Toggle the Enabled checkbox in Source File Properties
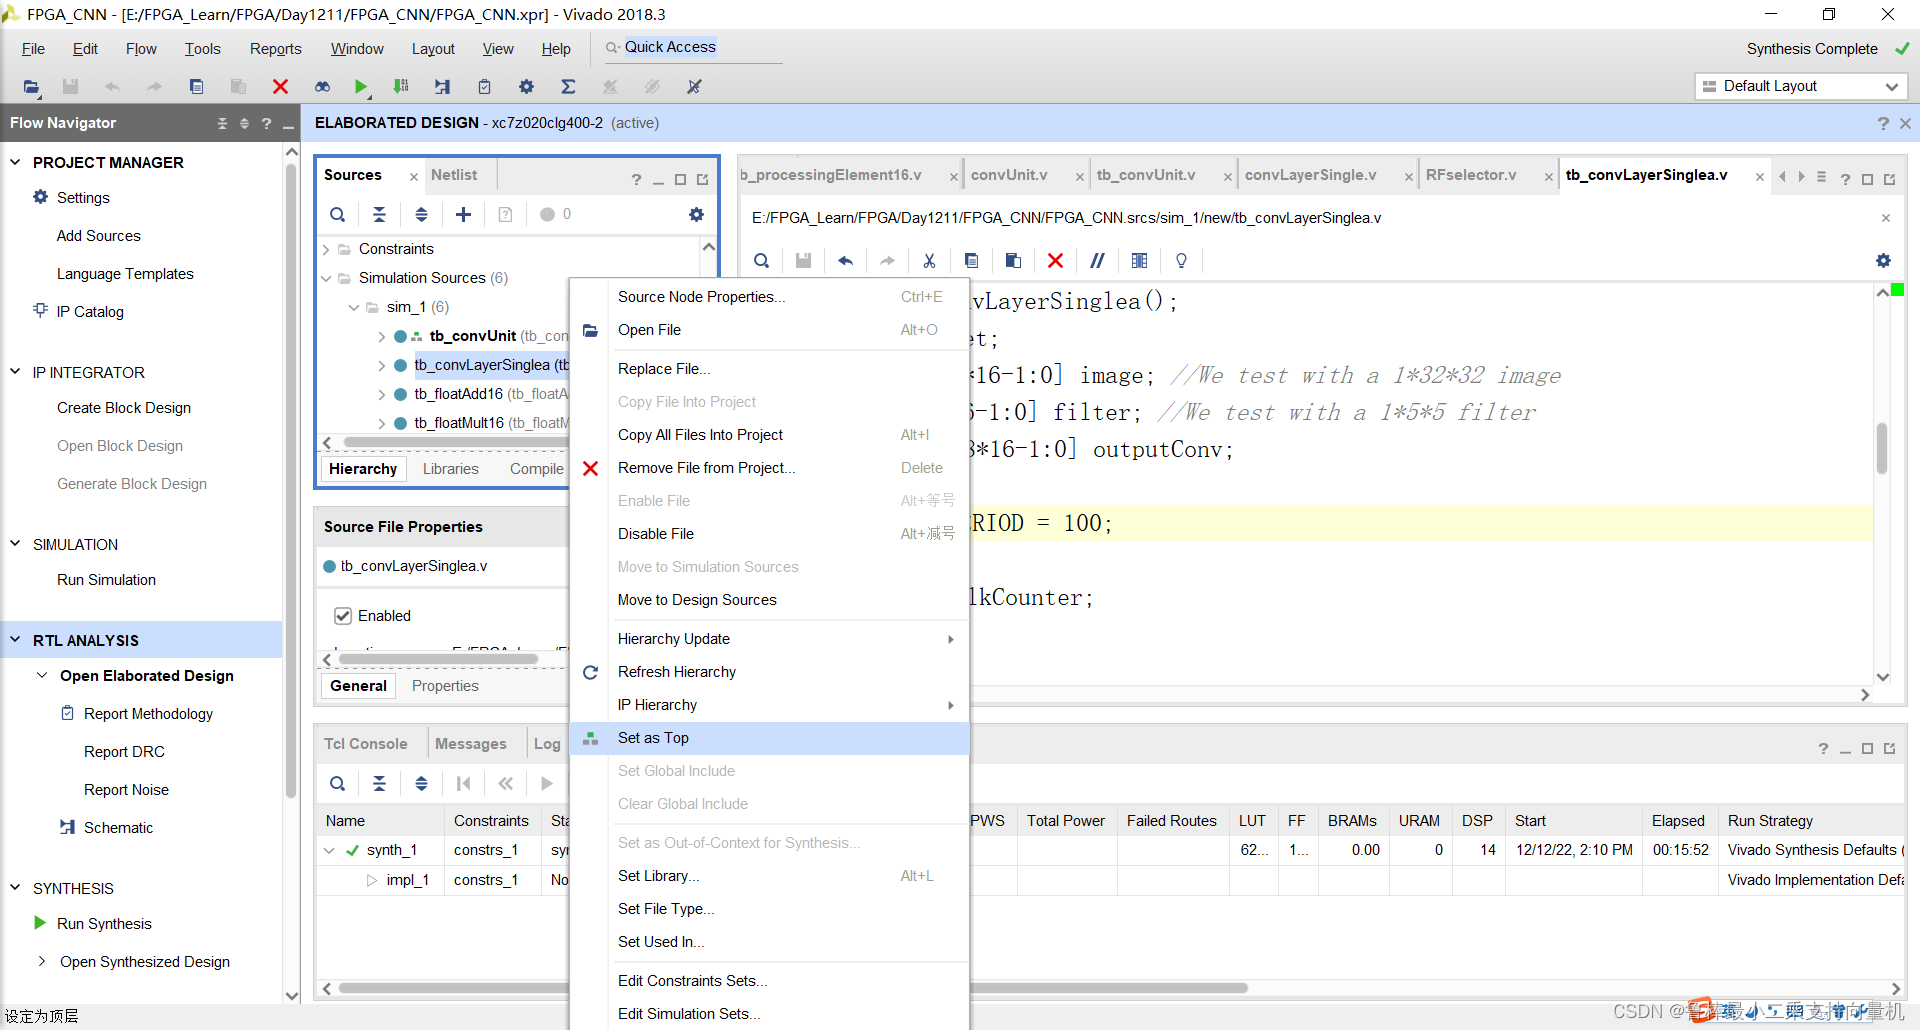 click(343, 616)
